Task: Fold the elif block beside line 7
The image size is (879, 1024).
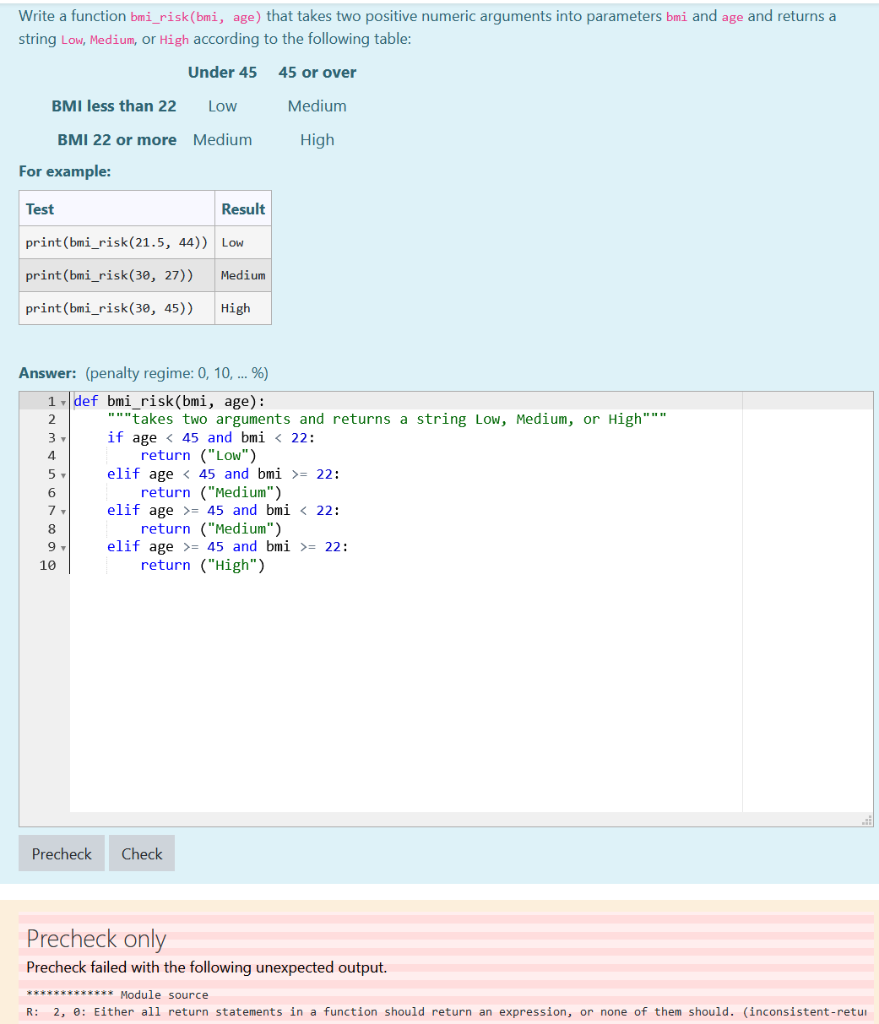Action: point(62,510)
